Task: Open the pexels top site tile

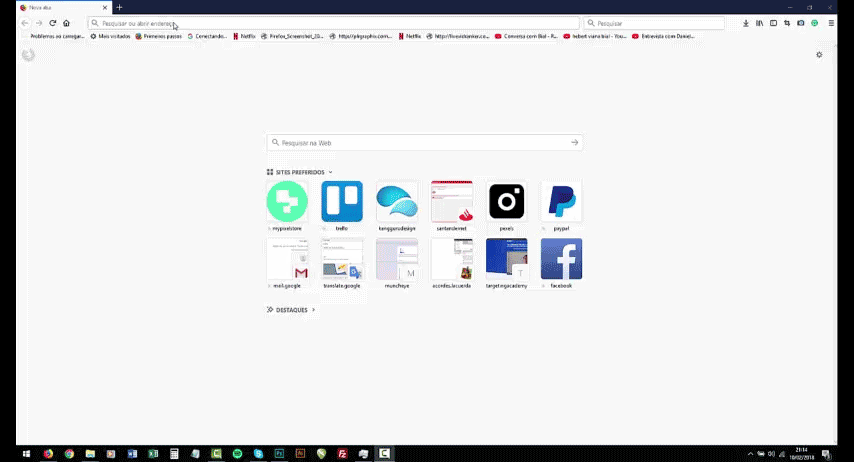Action: [507, 202]
